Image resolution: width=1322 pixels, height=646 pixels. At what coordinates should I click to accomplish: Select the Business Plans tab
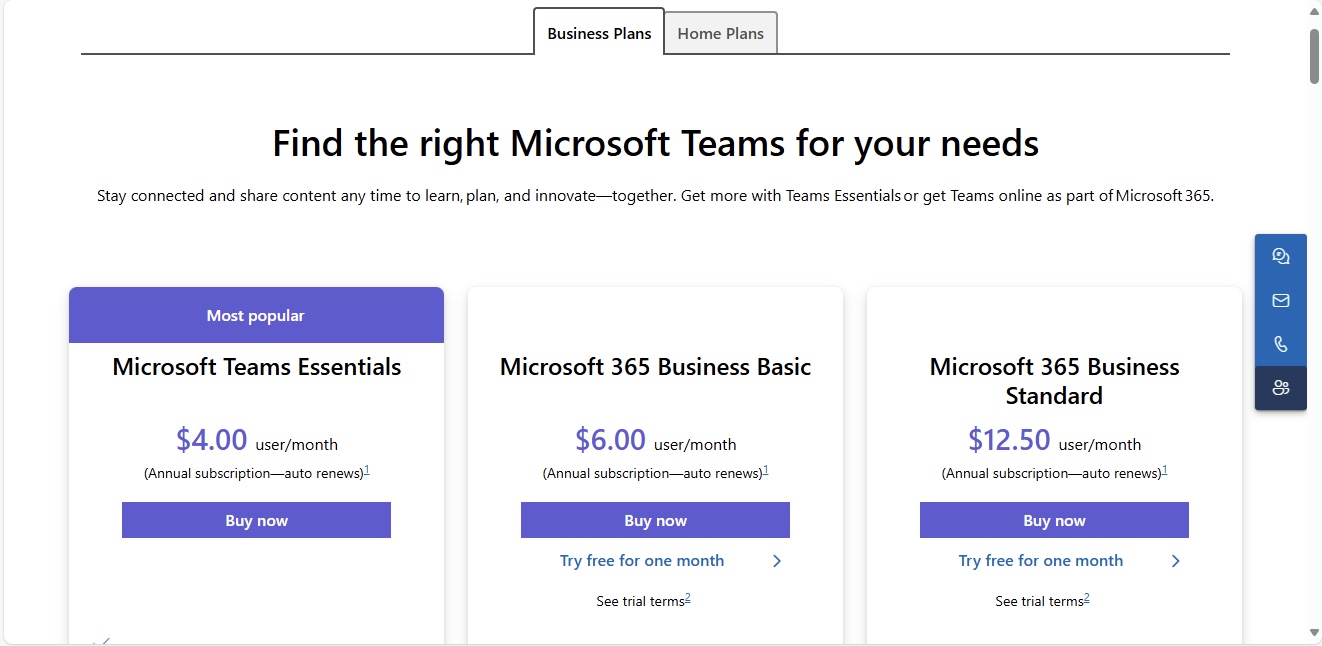tap(599, 33)
